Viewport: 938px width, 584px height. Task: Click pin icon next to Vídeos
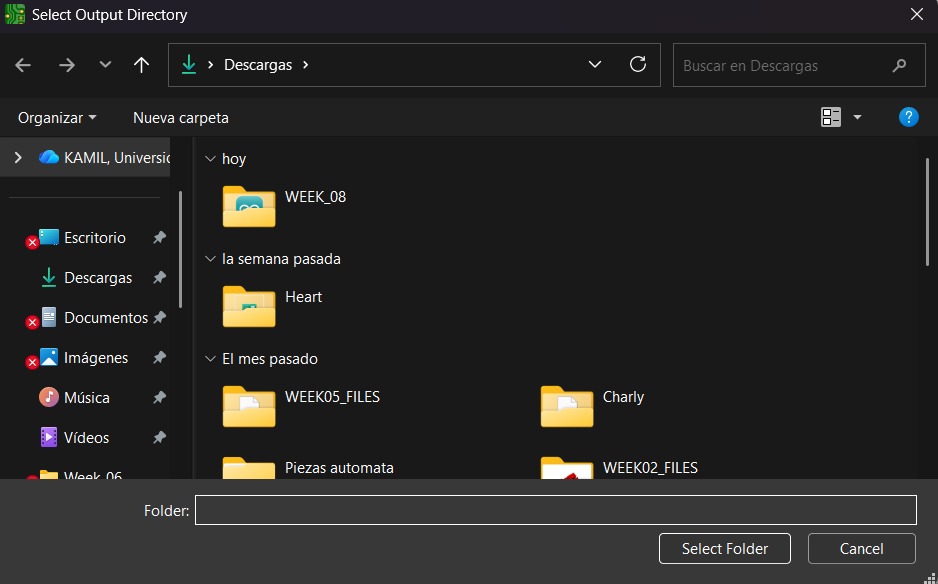pyautogui.click(x=159, y=437)
